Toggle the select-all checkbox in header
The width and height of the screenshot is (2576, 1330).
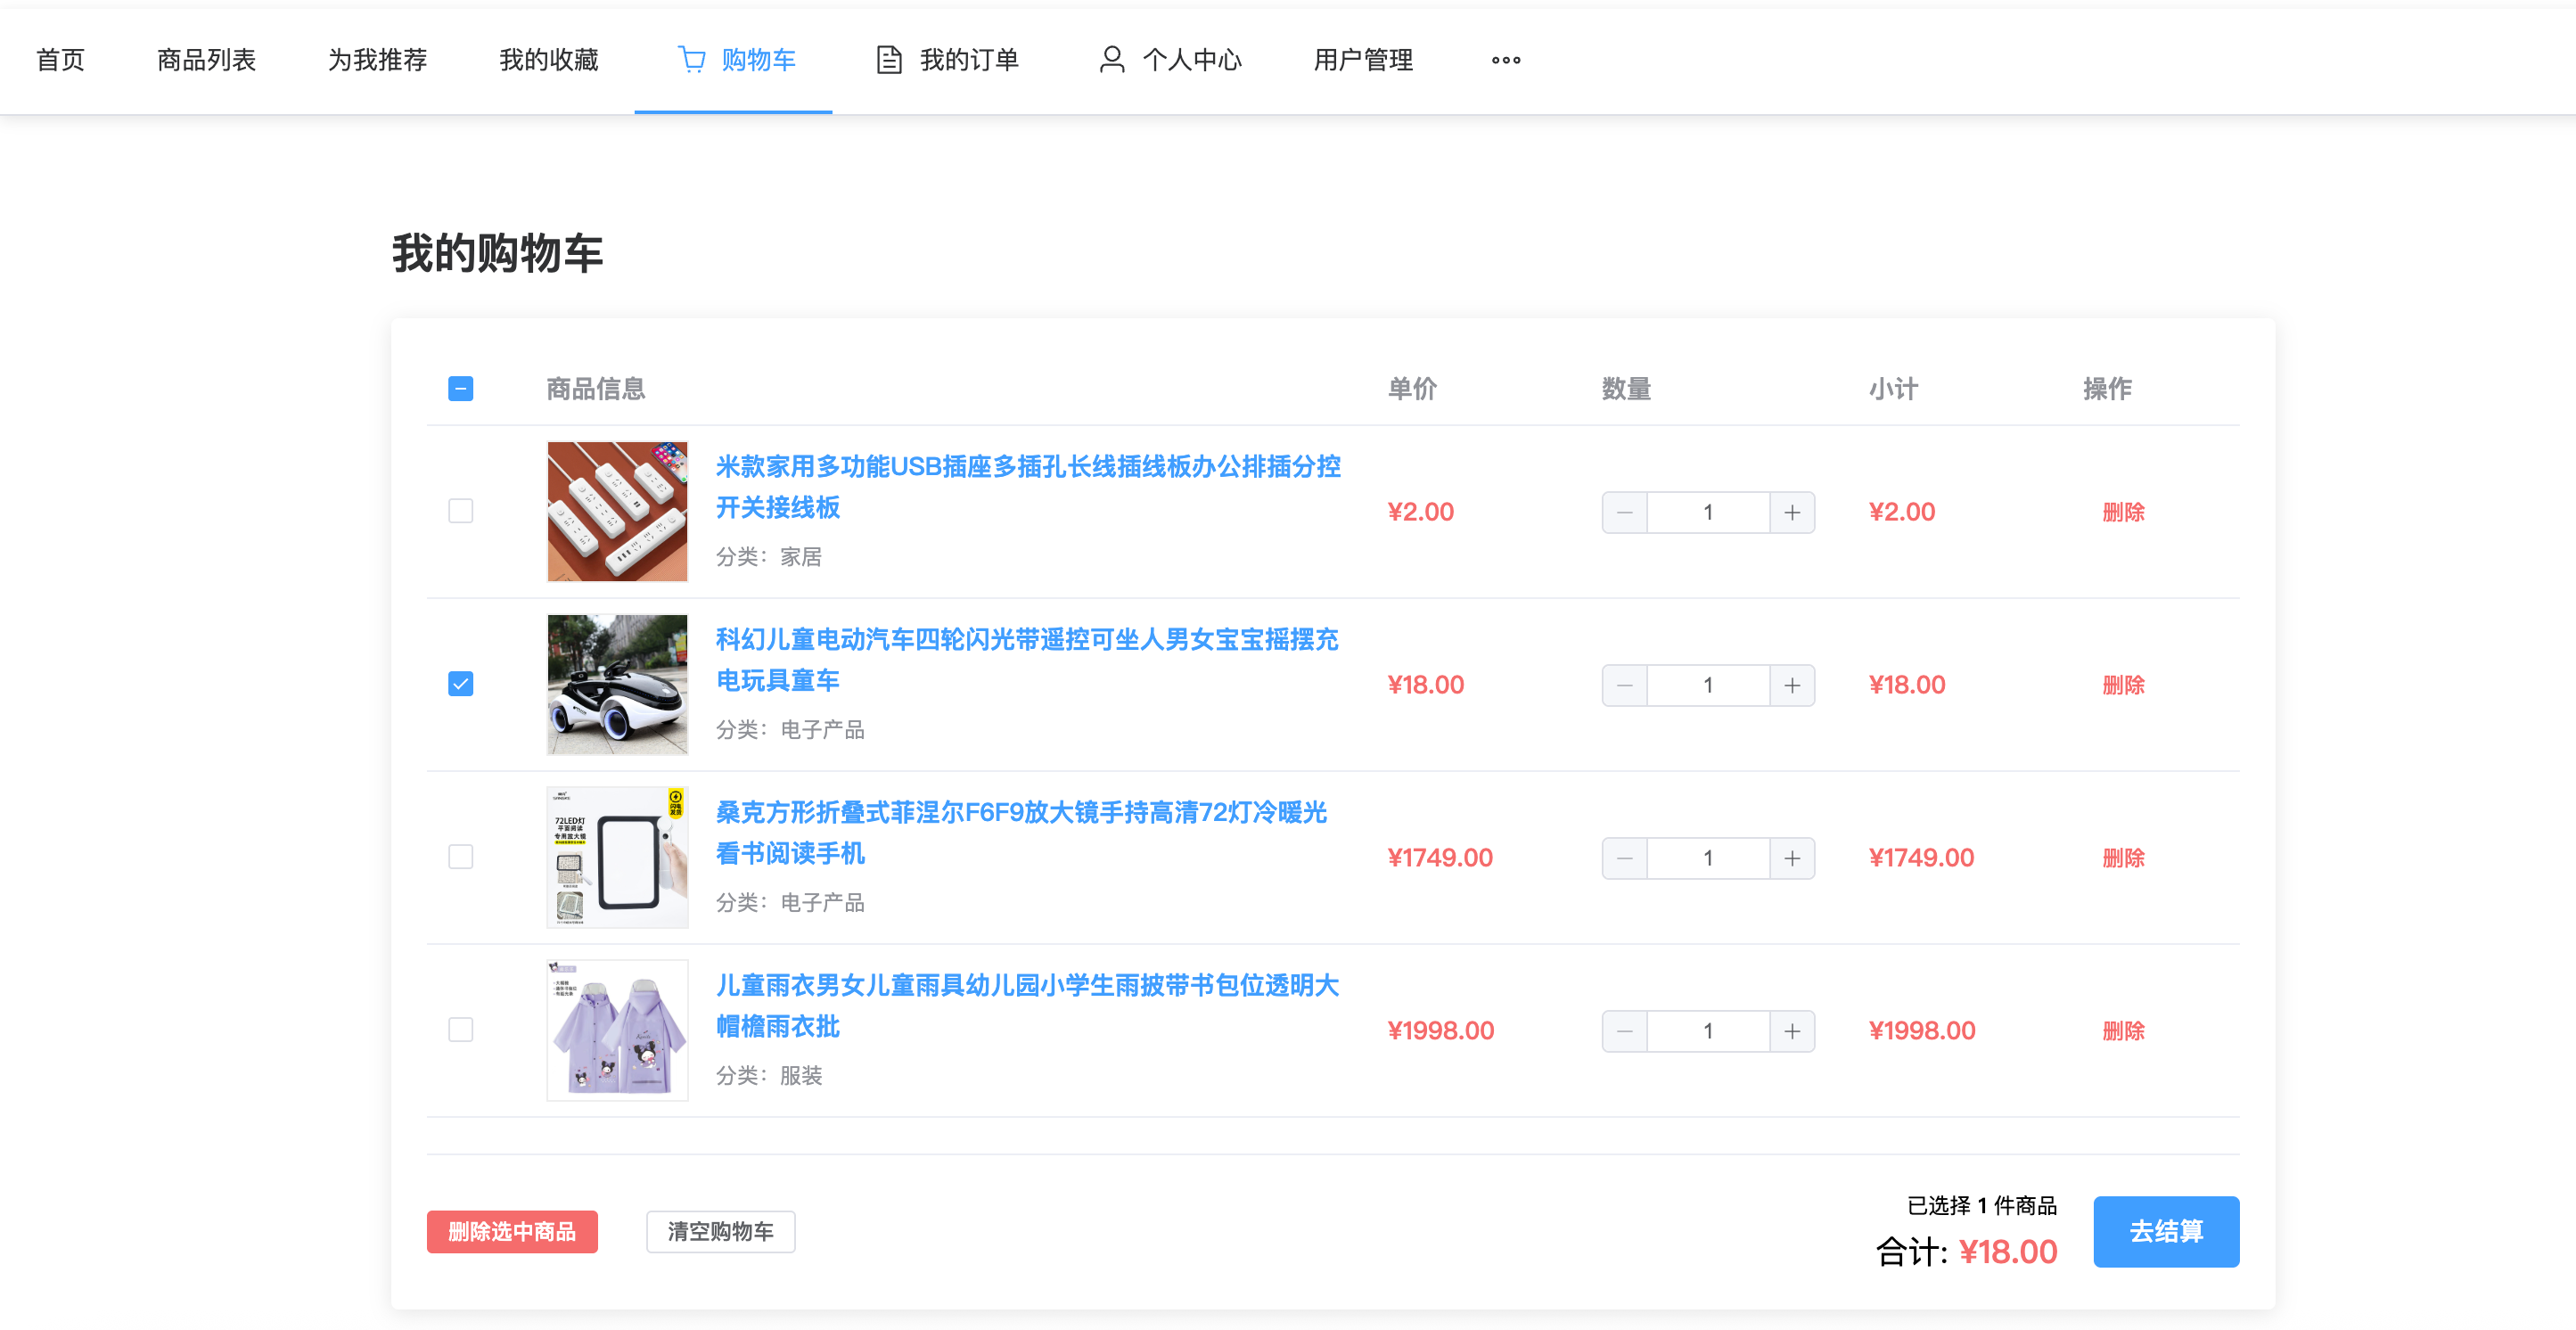[x=460, y=389]
